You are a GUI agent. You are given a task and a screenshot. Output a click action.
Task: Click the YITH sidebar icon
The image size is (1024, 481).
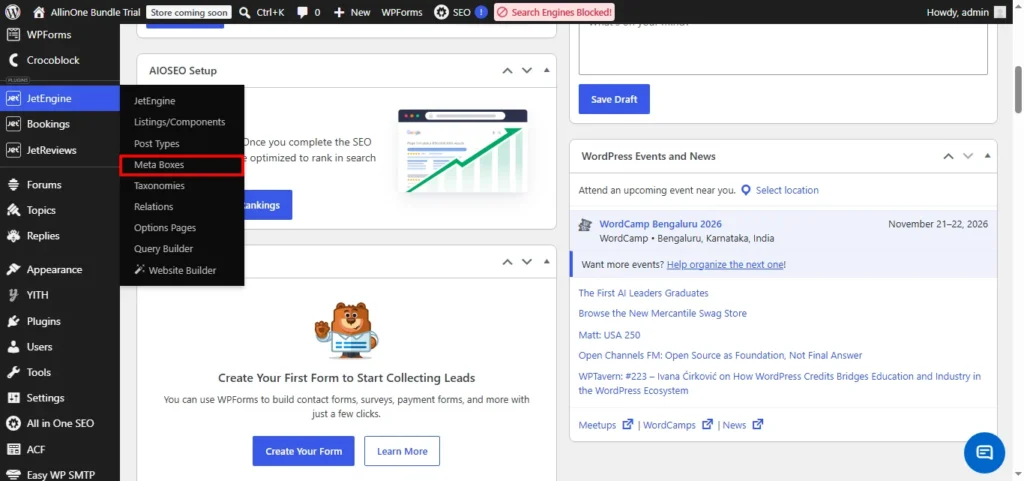pyautogui.click(x=13, y=295)
